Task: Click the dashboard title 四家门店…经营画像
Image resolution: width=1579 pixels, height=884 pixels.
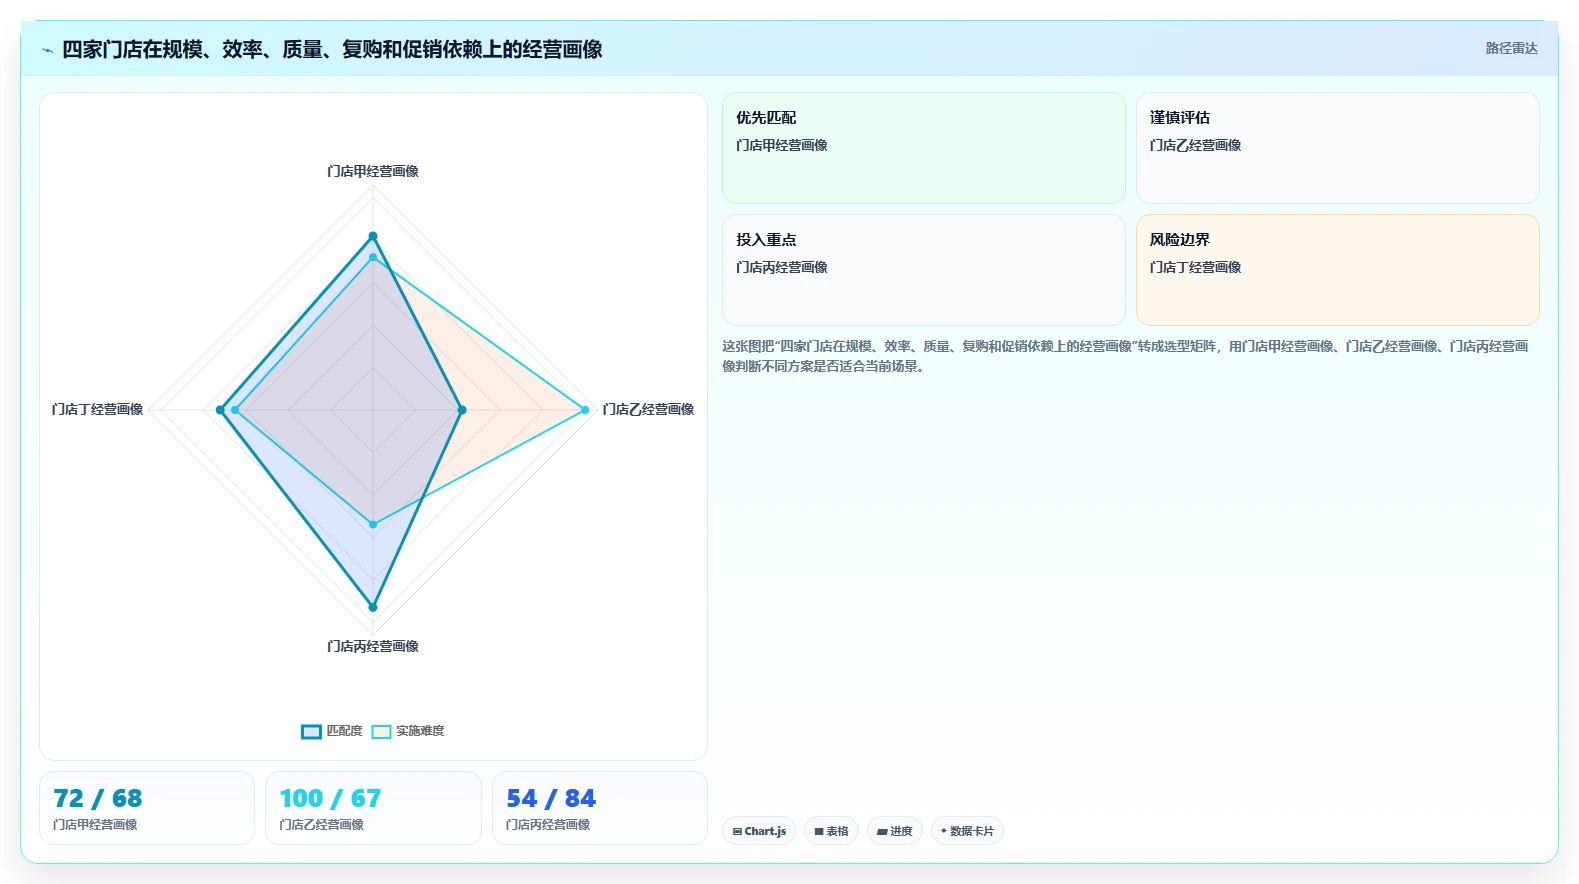Action: click(x=332, y=49)
